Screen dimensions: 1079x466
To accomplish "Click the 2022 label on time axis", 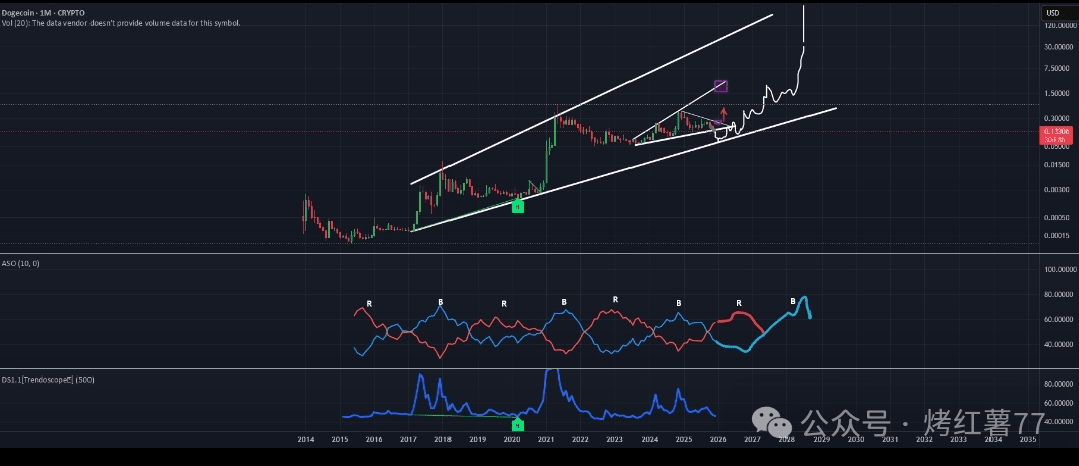I will (580, 439).
